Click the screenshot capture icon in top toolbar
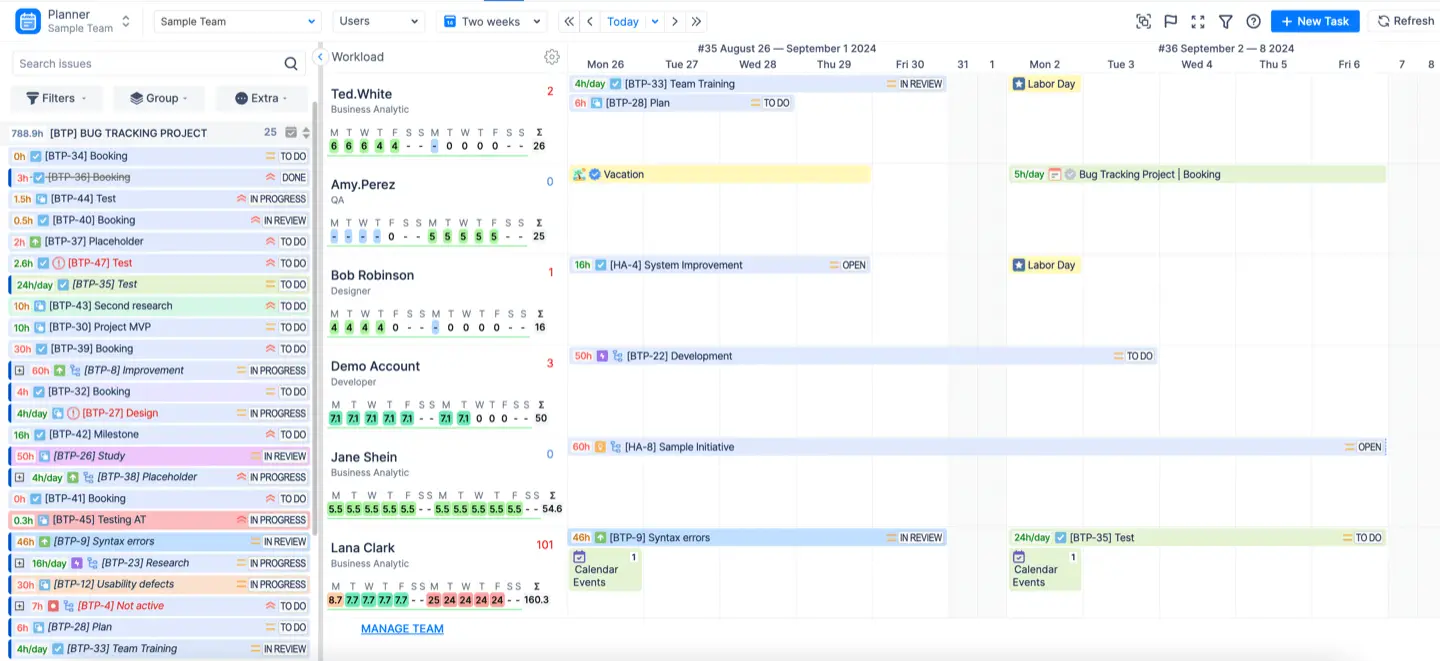This screenshot has width=1440, height=661. (1144, 21)
